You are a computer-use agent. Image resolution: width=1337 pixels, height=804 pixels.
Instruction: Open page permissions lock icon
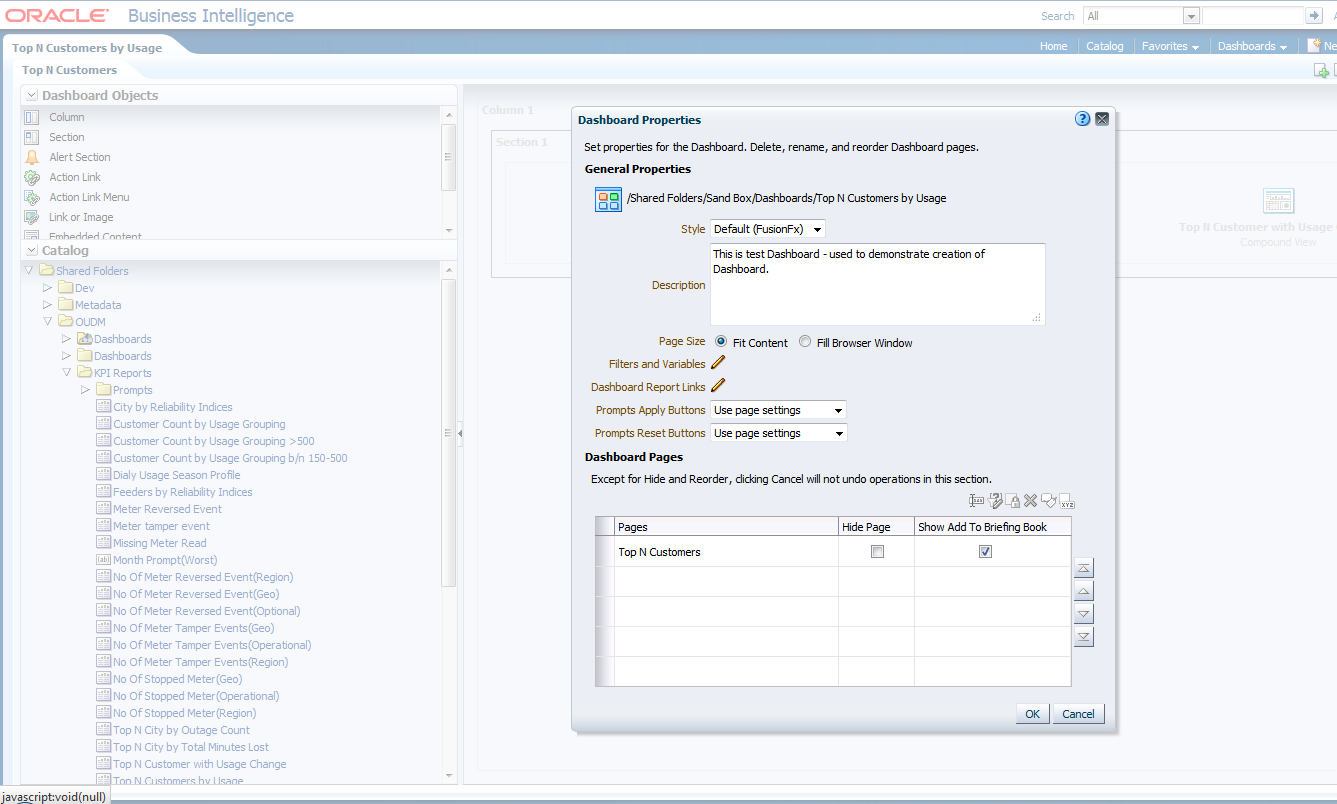click(1012, 500)
